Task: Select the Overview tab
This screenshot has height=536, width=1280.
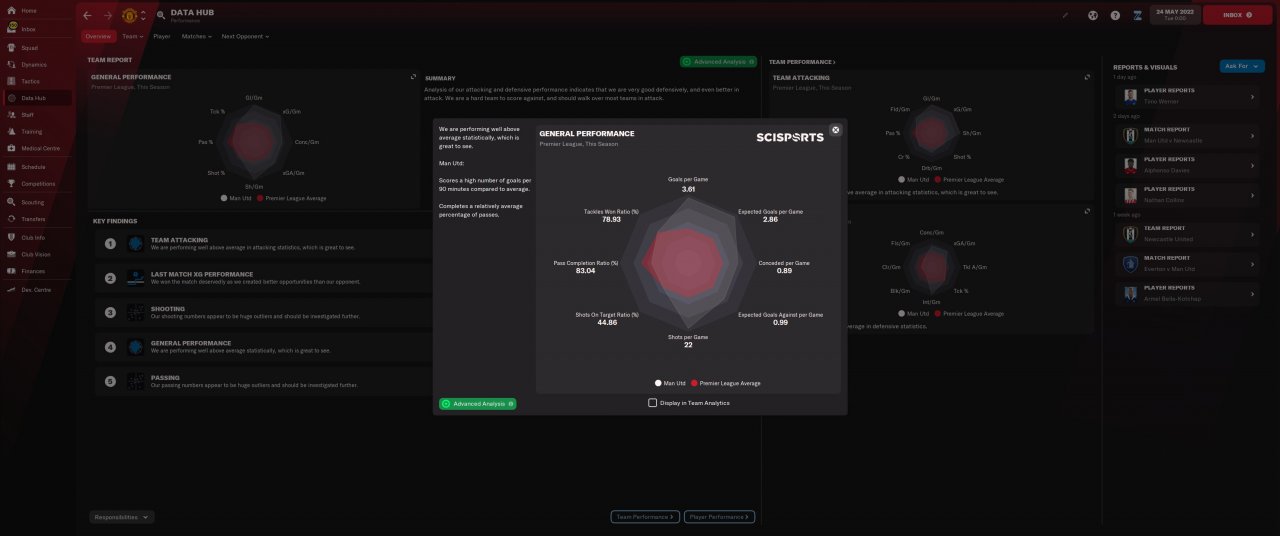Action: 97,36
